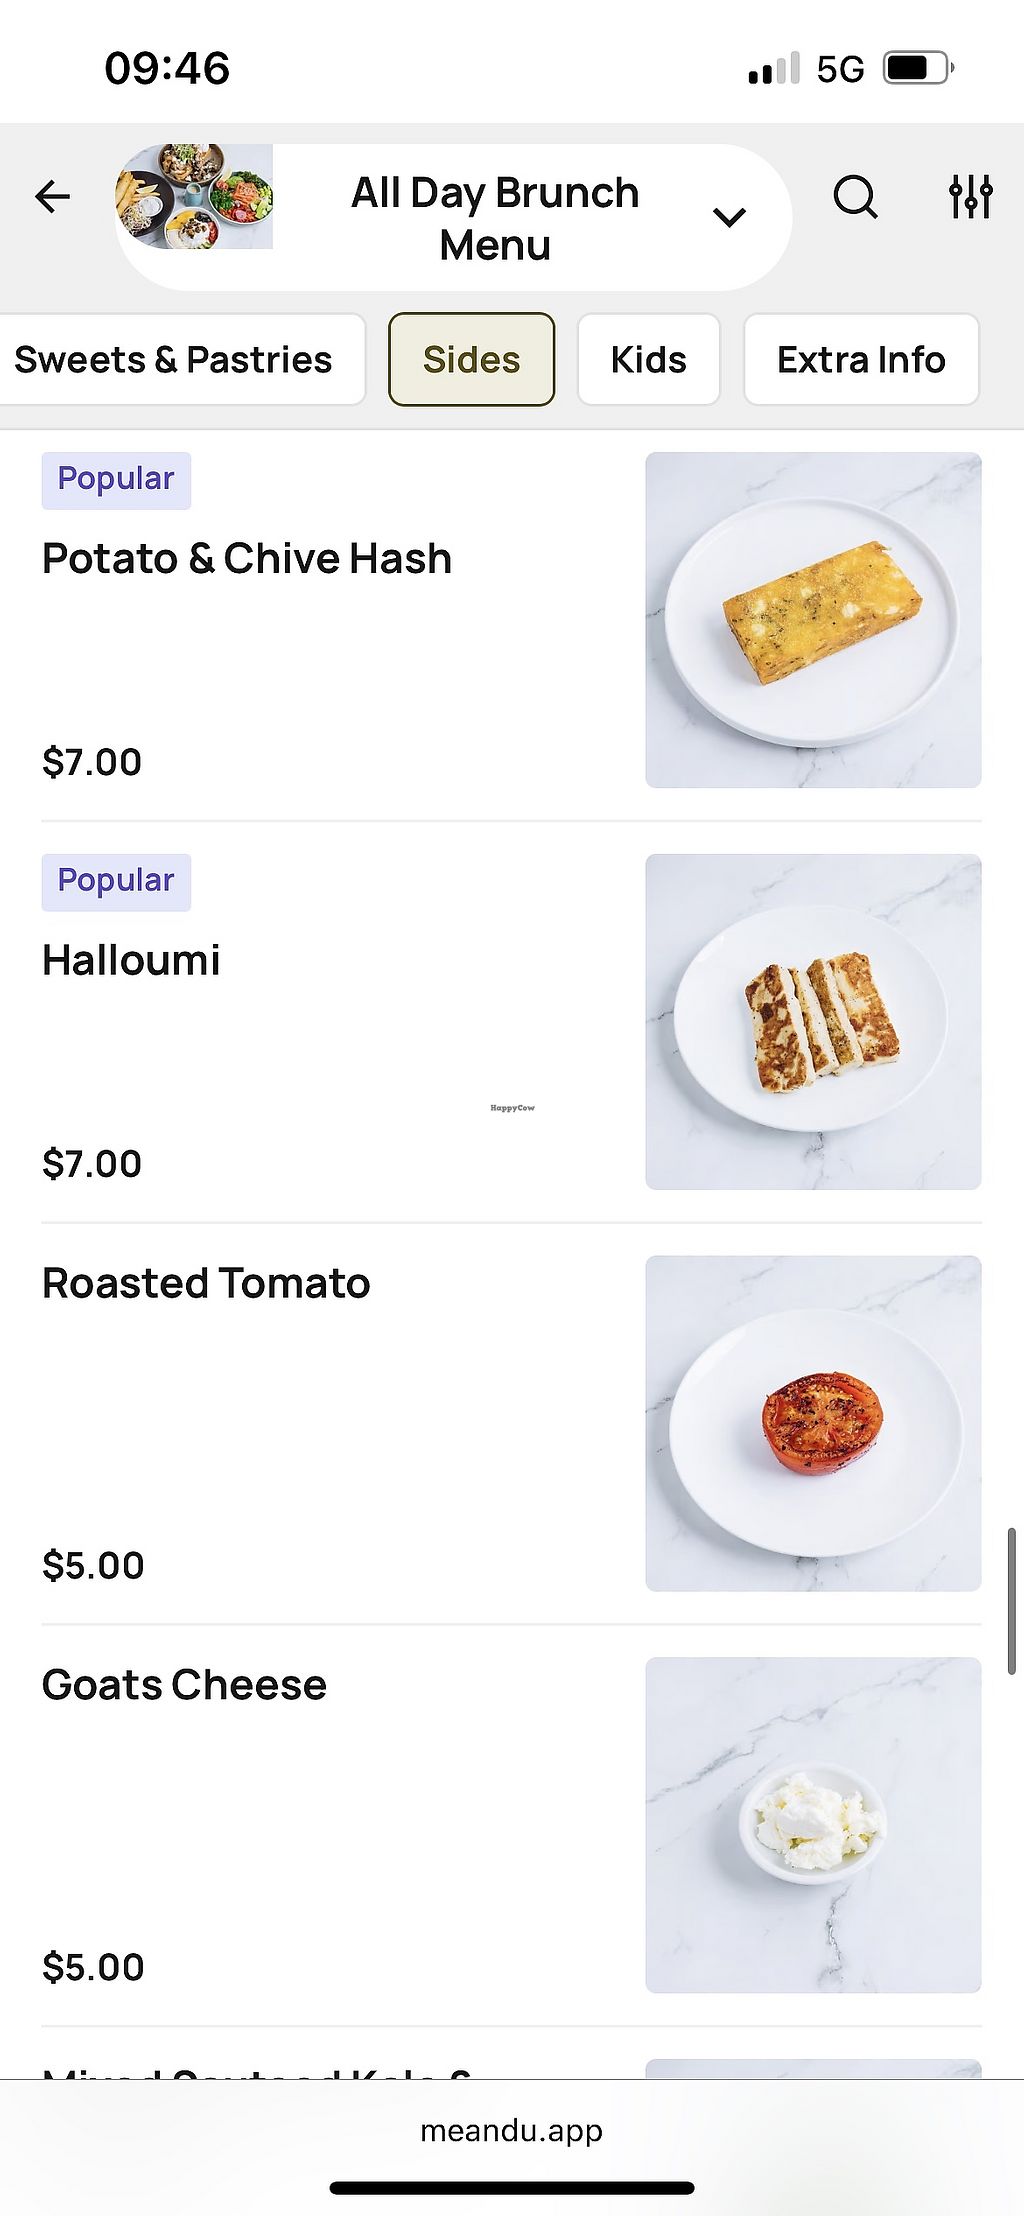The height and width of the screenshot is (2216, 1024).
Task: Tap the Potato & Chive Hash photo
Action: coord(813,620)
